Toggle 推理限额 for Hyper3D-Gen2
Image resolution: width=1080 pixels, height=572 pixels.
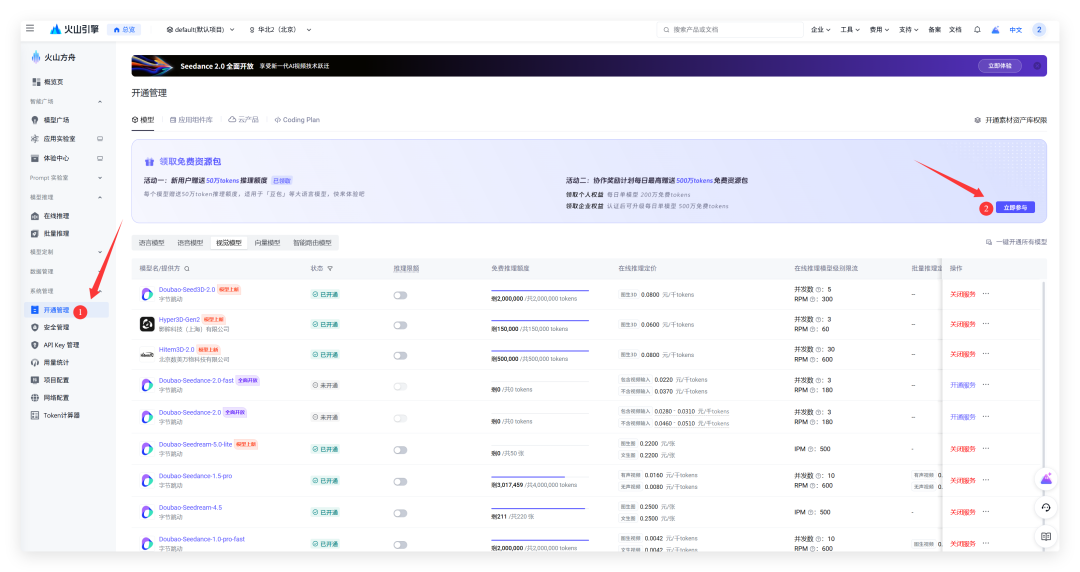(400, 325)
